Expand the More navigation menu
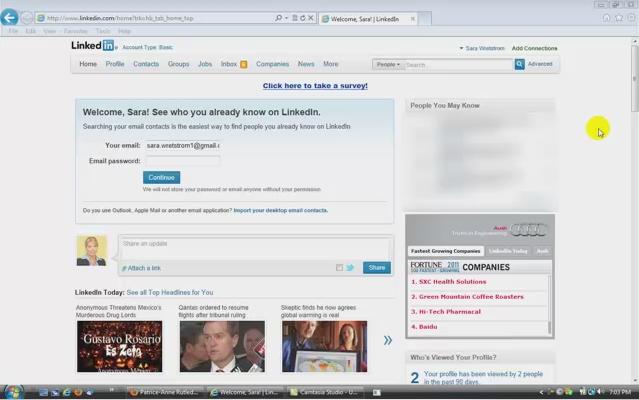The height and width of the screenshot is (400, 639). point(331,64)
